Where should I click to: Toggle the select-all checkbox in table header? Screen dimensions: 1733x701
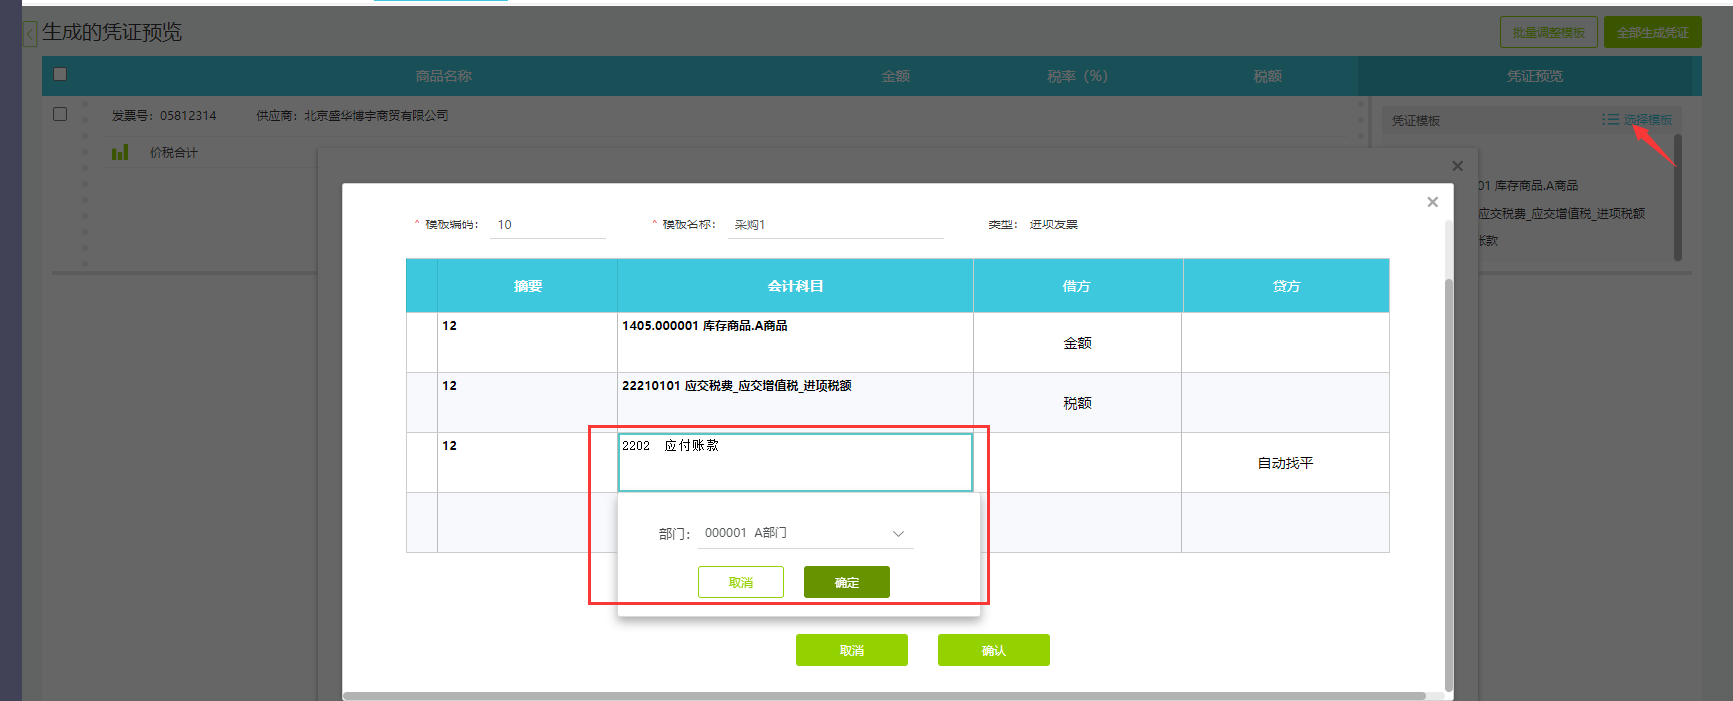pyautogui.click(x=60, y=74)
